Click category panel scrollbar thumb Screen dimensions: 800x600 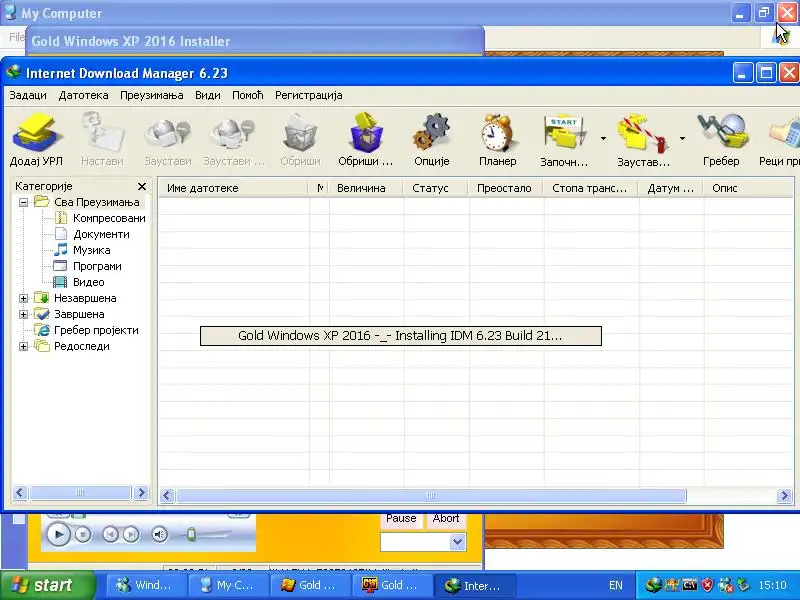[80, 492]
